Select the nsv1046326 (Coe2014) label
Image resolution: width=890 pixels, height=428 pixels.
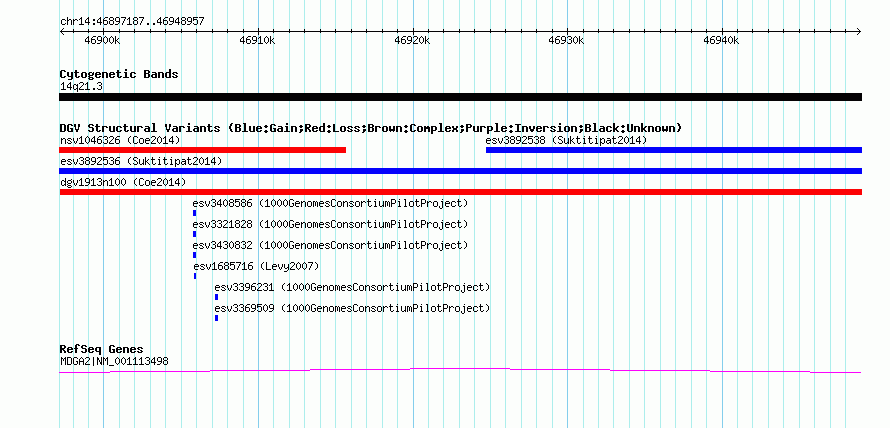(120, 140)
